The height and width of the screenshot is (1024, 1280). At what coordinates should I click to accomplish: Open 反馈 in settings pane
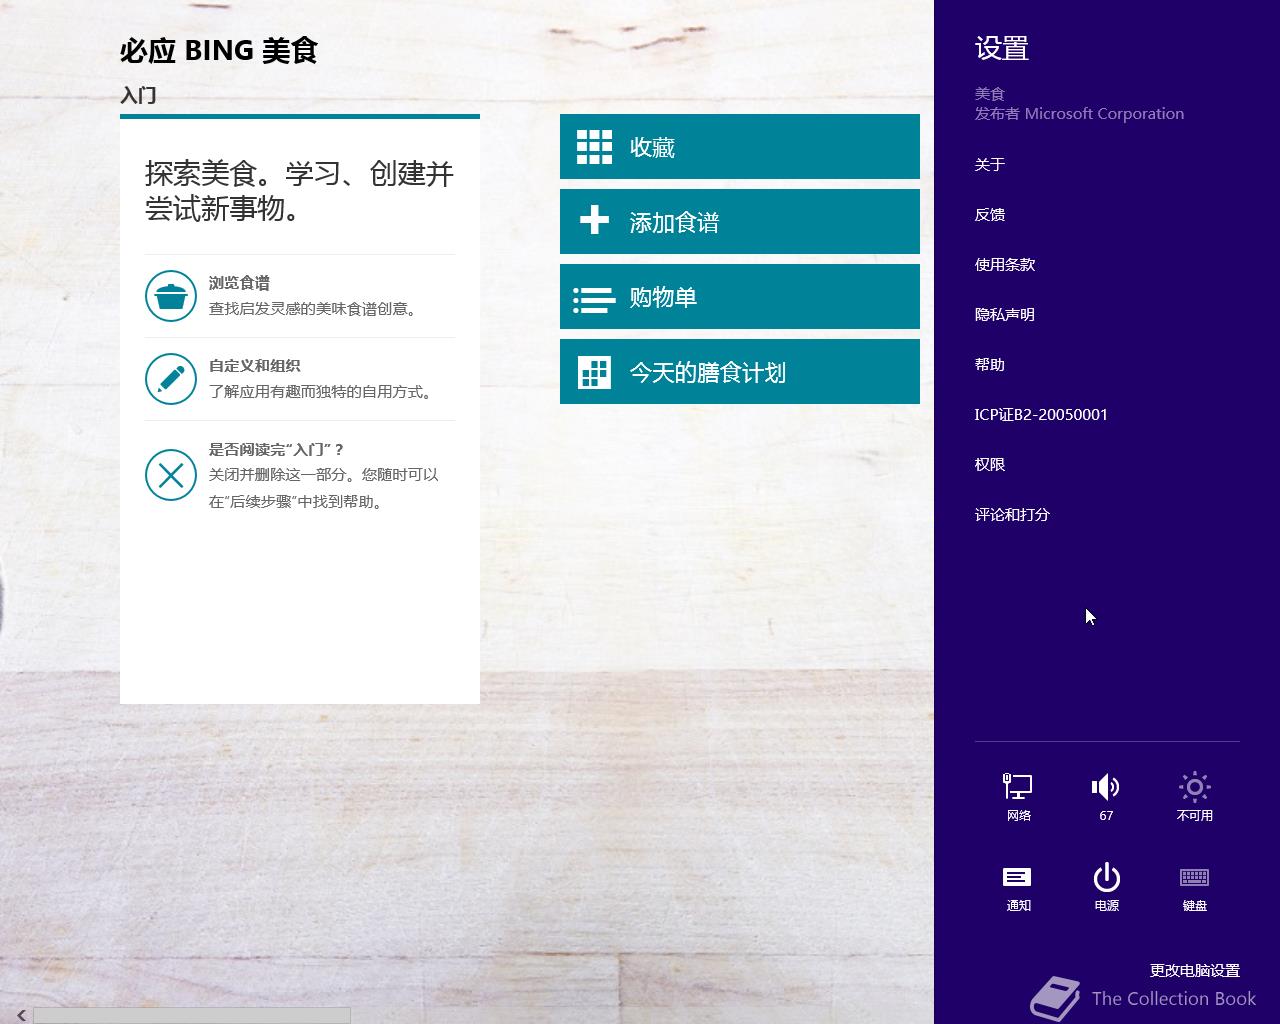pos(990,214)
